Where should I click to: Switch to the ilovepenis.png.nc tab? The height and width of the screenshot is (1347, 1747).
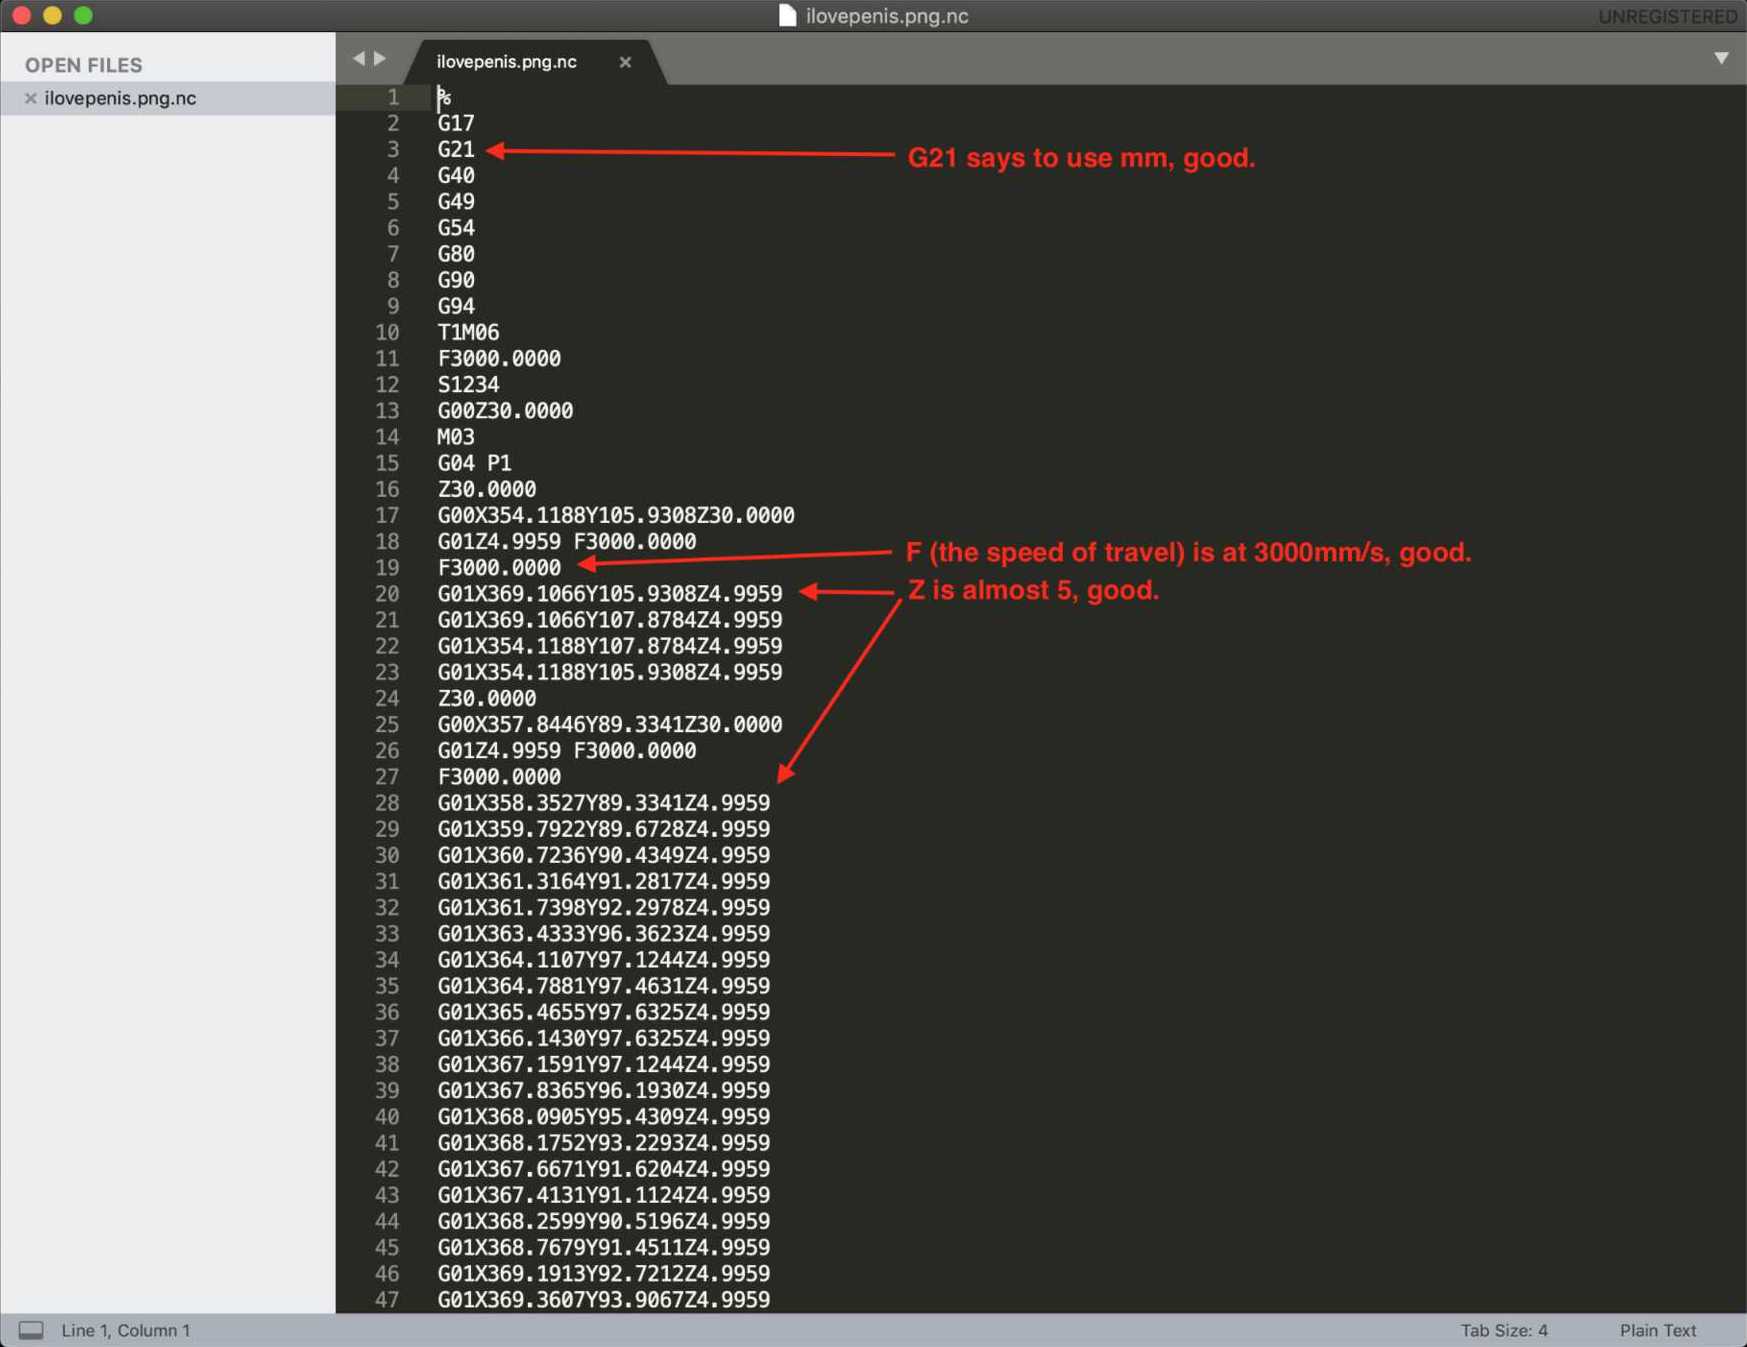[x=507, y=62]
